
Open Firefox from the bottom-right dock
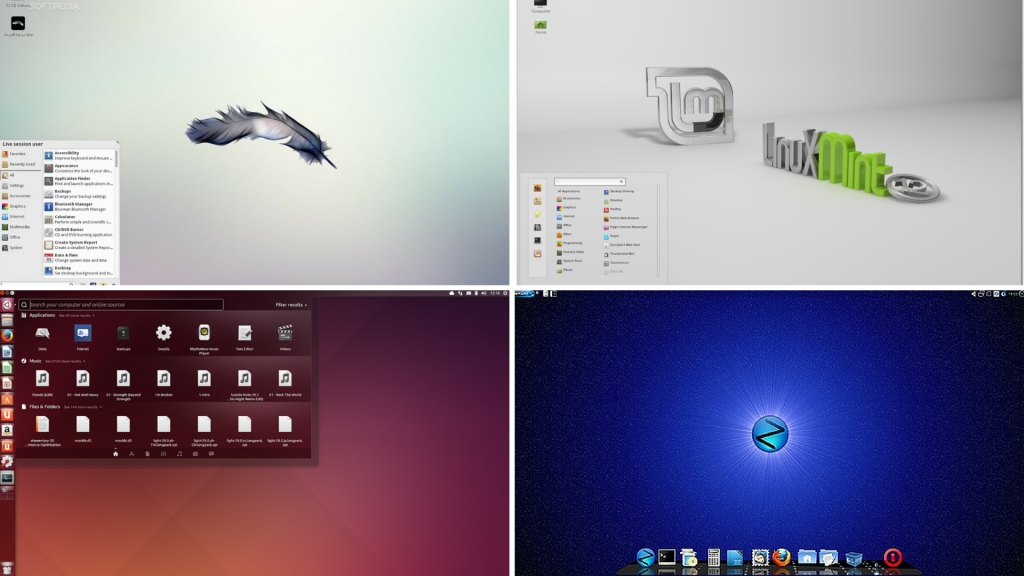pos(781,558)
